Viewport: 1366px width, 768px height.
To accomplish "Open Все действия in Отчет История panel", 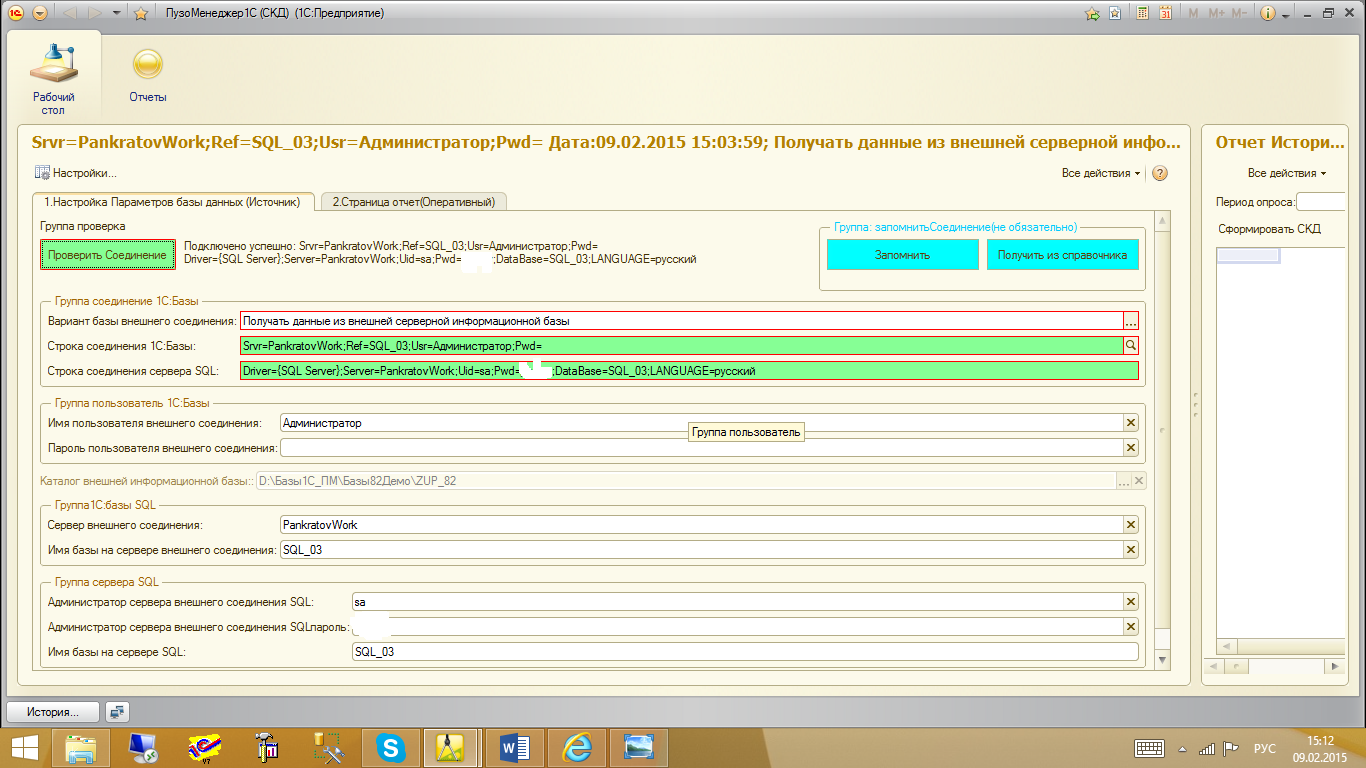I will coord(1287,173).
